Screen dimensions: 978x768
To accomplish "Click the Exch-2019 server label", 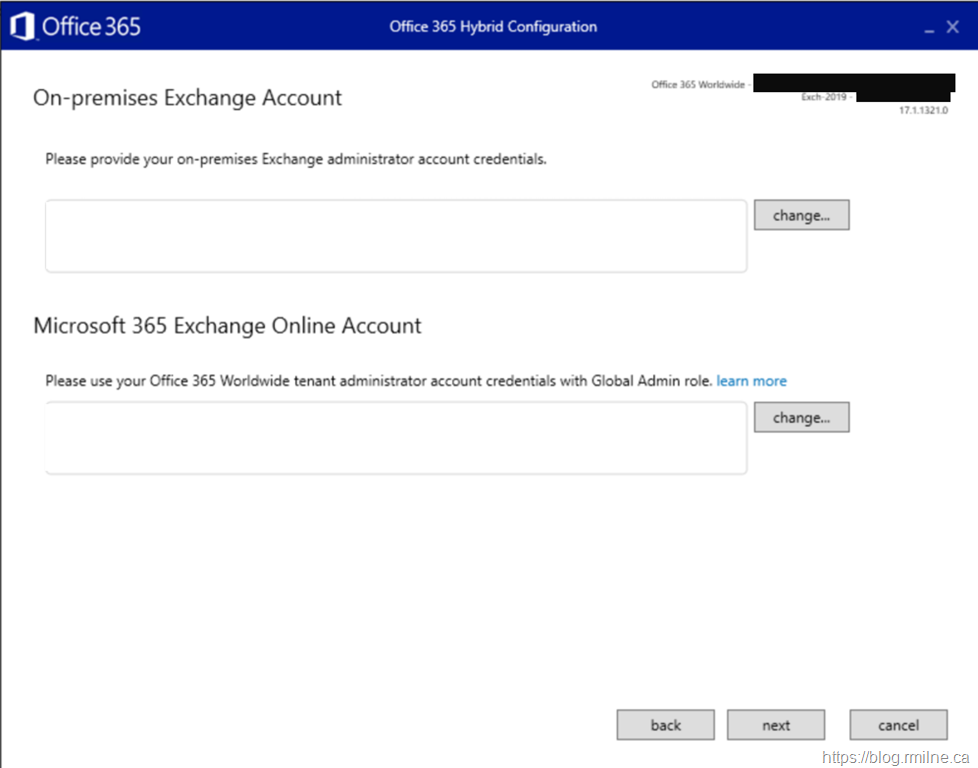I will (x=825, y=98).
